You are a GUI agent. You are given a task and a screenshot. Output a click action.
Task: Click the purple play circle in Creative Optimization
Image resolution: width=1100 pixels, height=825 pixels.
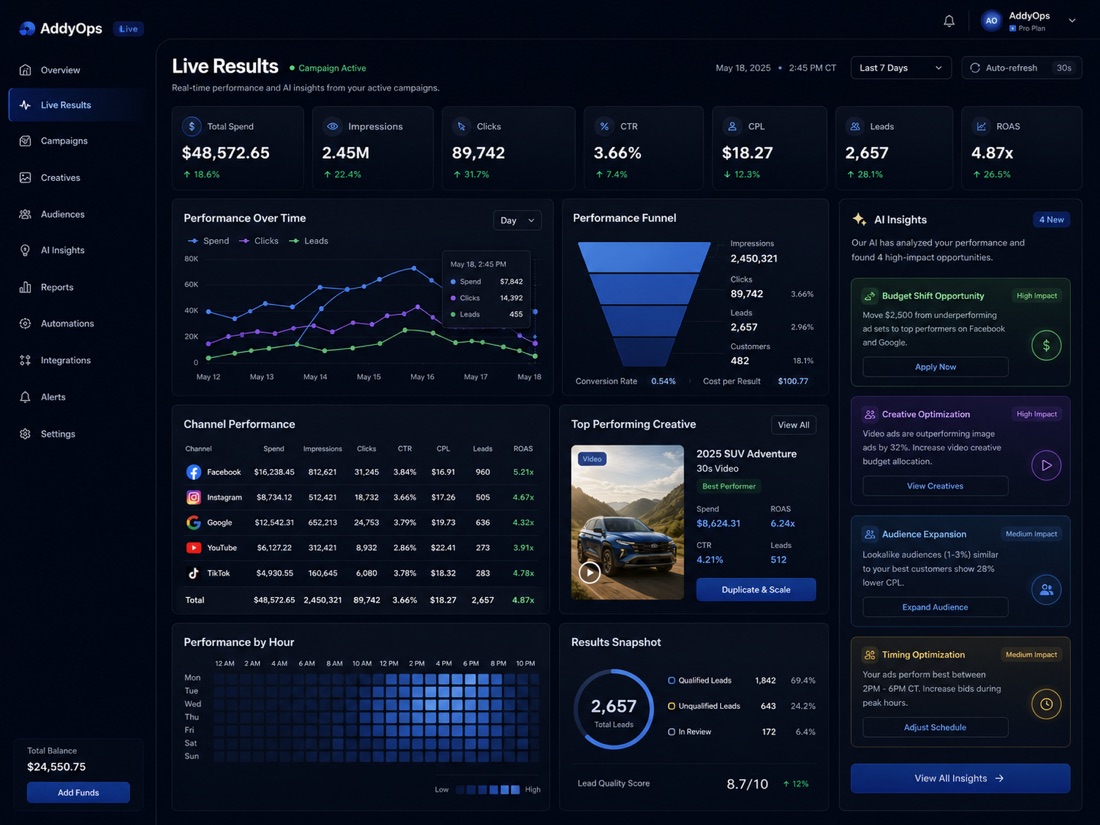(x=1046, y=465)
